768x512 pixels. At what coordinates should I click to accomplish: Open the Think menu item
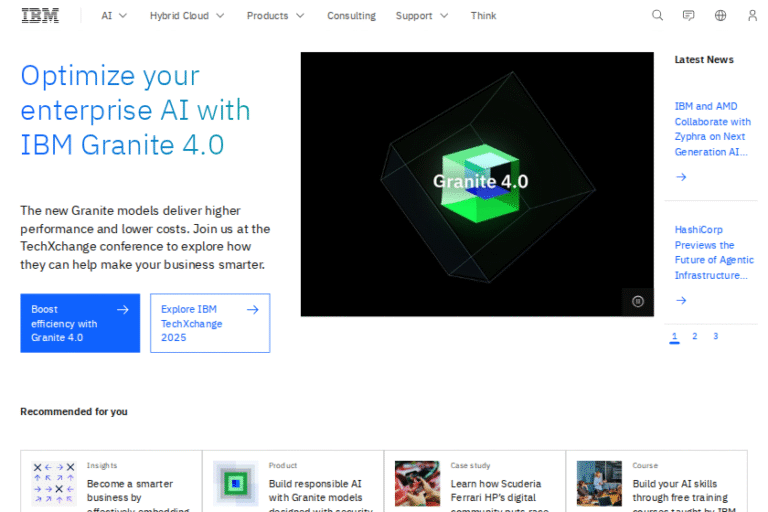pos(483,16)
